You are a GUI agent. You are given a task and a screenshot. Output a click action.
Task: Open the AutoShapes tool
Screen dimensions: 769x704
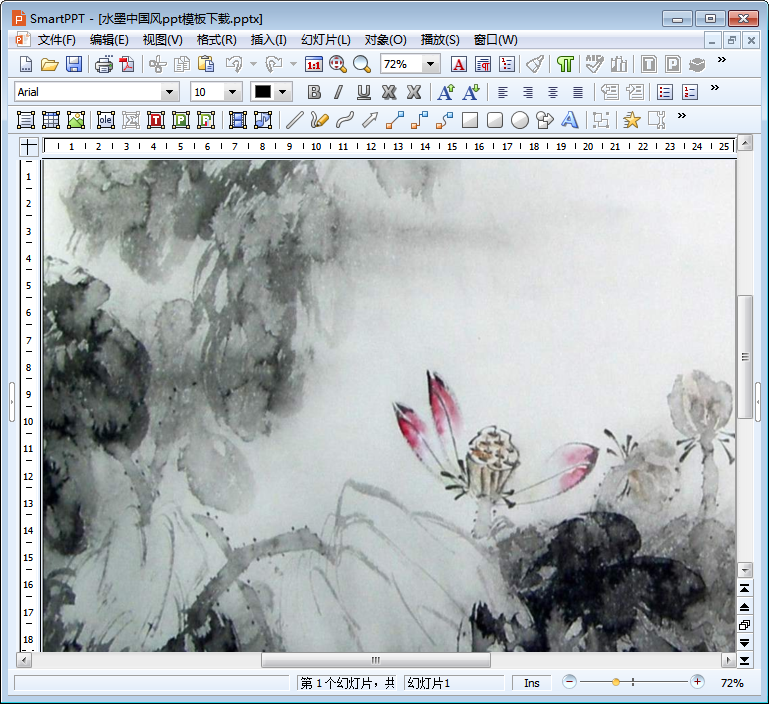544,120
